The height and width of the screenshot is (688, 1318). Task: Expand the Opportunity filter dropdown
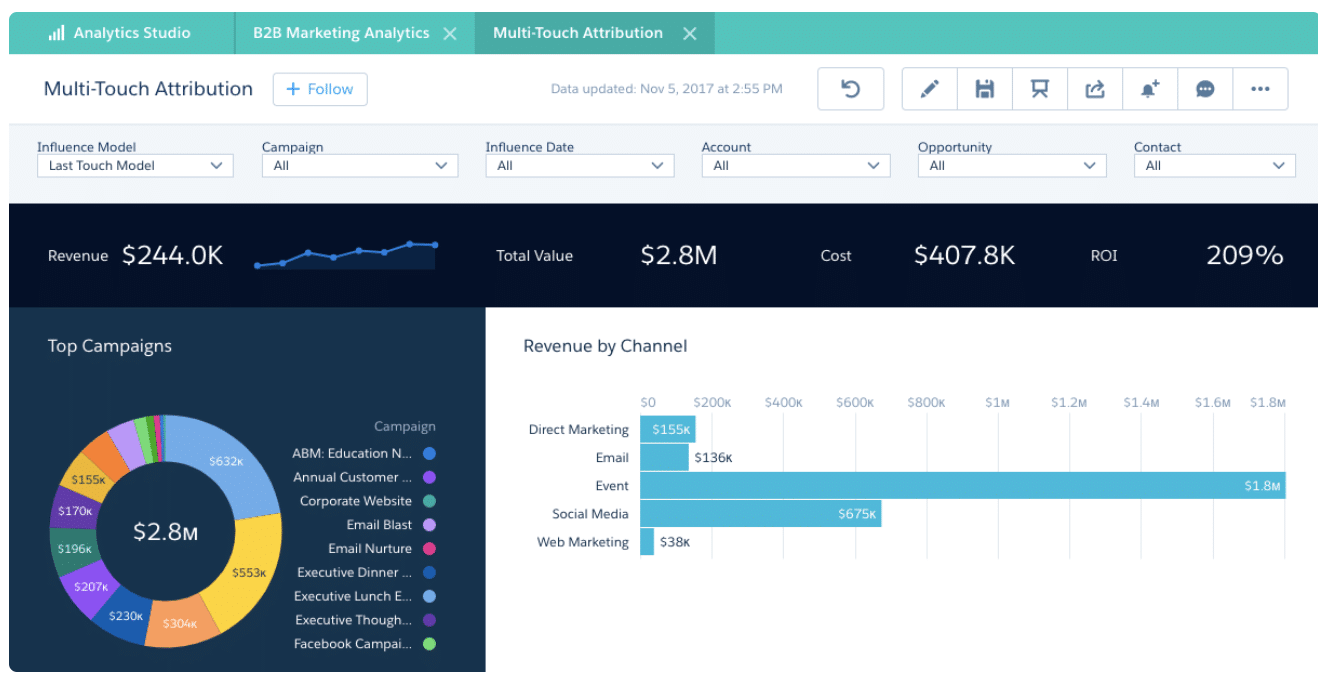click(x=1011, y=165)
